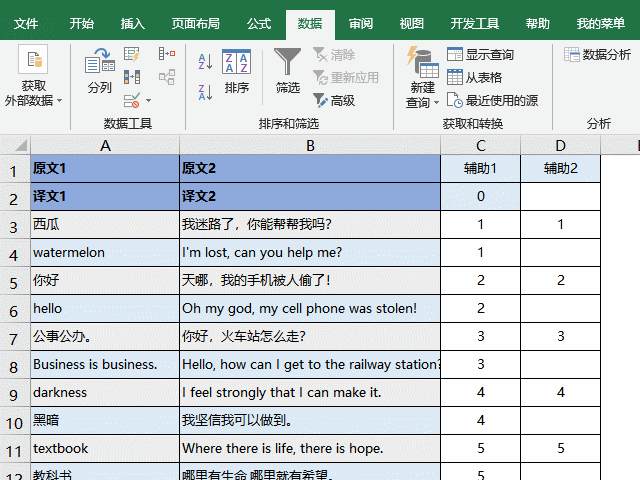This screenshot has width=640, height=480.
Task: Switch to the 我的菜单 tab
Action: tap(600, 24)
